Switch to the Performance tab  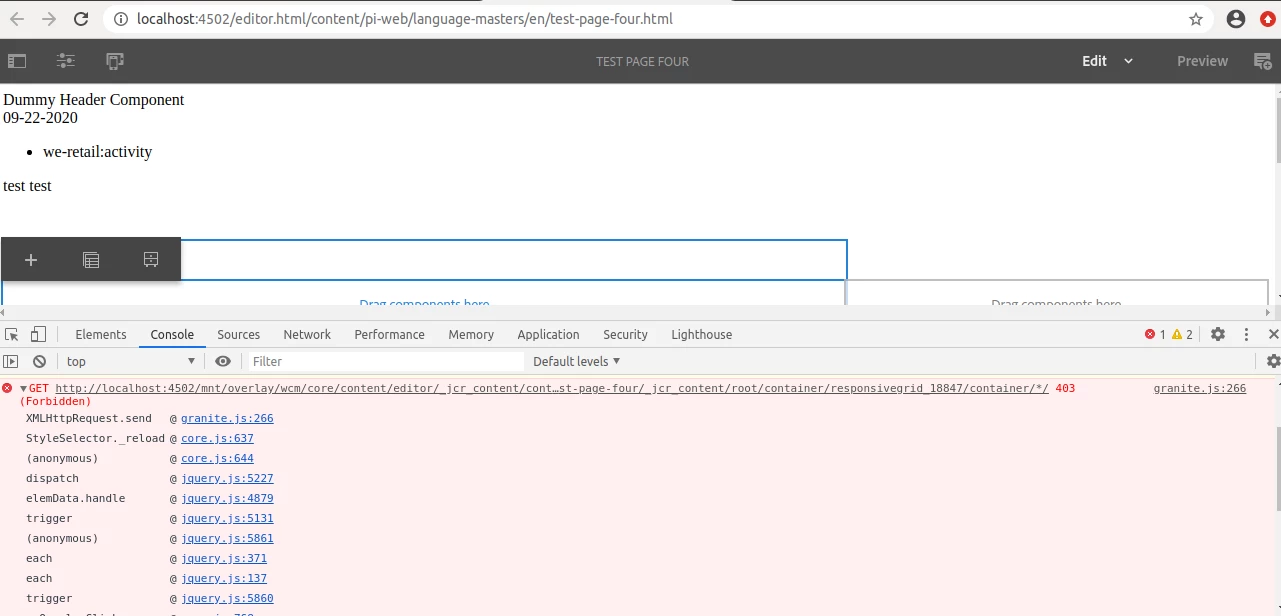point(389,334)
